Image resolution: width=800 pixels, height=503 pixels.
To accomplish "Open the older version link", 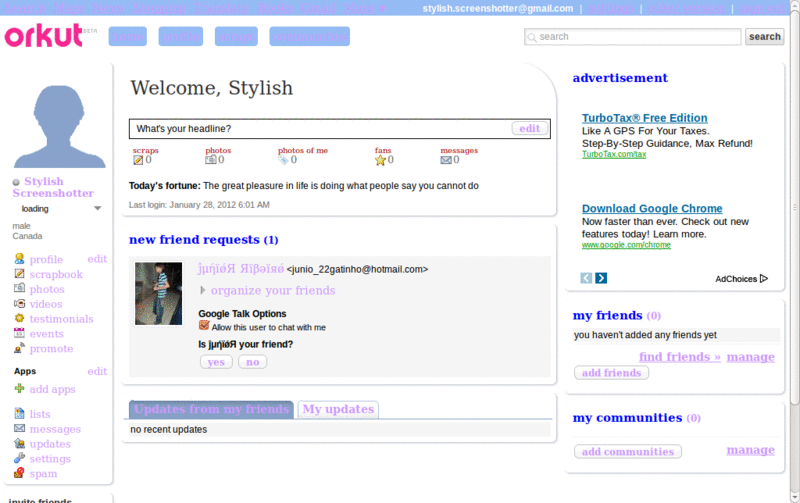I will tap(687, 8).
